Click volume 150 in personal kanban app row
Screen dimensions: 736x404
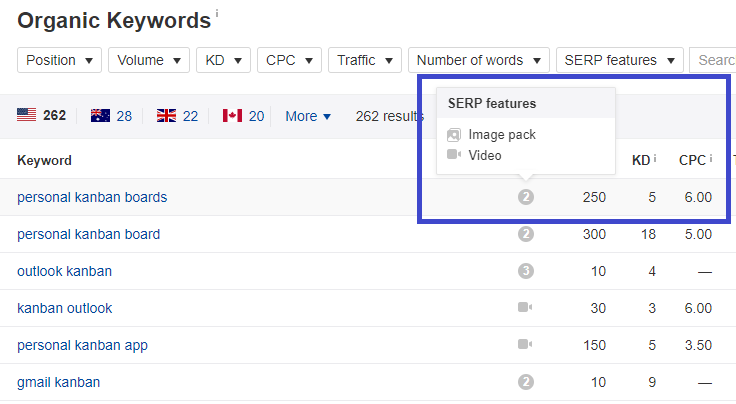[x=594, y=346]
